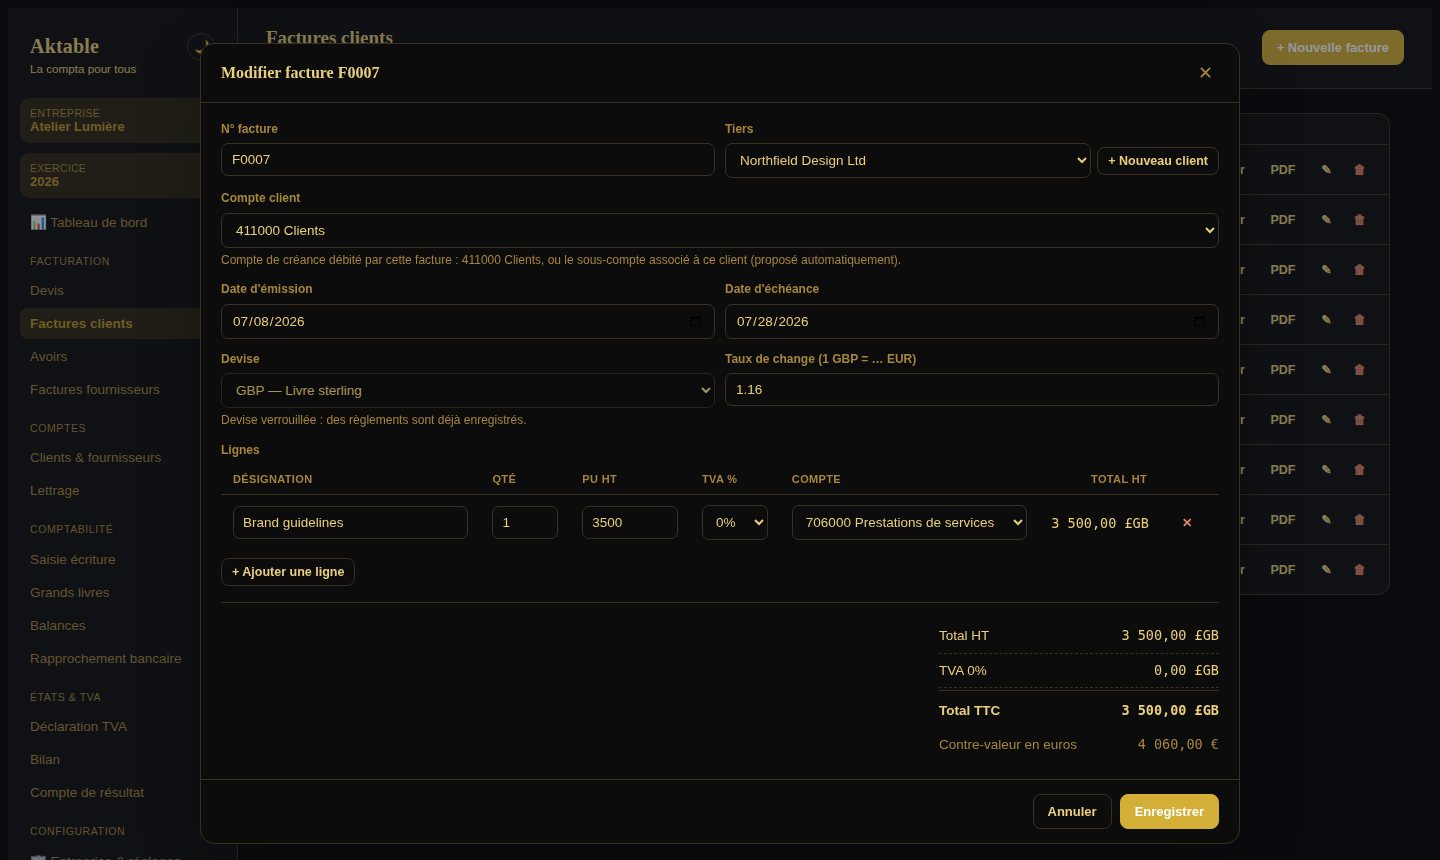Add a line with Ajouter une ligne
The image size is (1440, 860).
pos(288,572)
